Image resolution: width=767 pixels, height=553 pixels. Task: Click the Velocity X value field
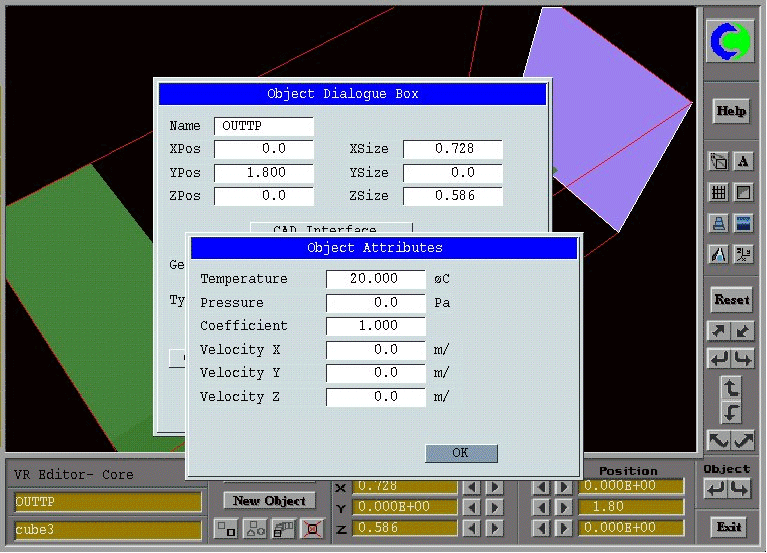coord(376,350)
